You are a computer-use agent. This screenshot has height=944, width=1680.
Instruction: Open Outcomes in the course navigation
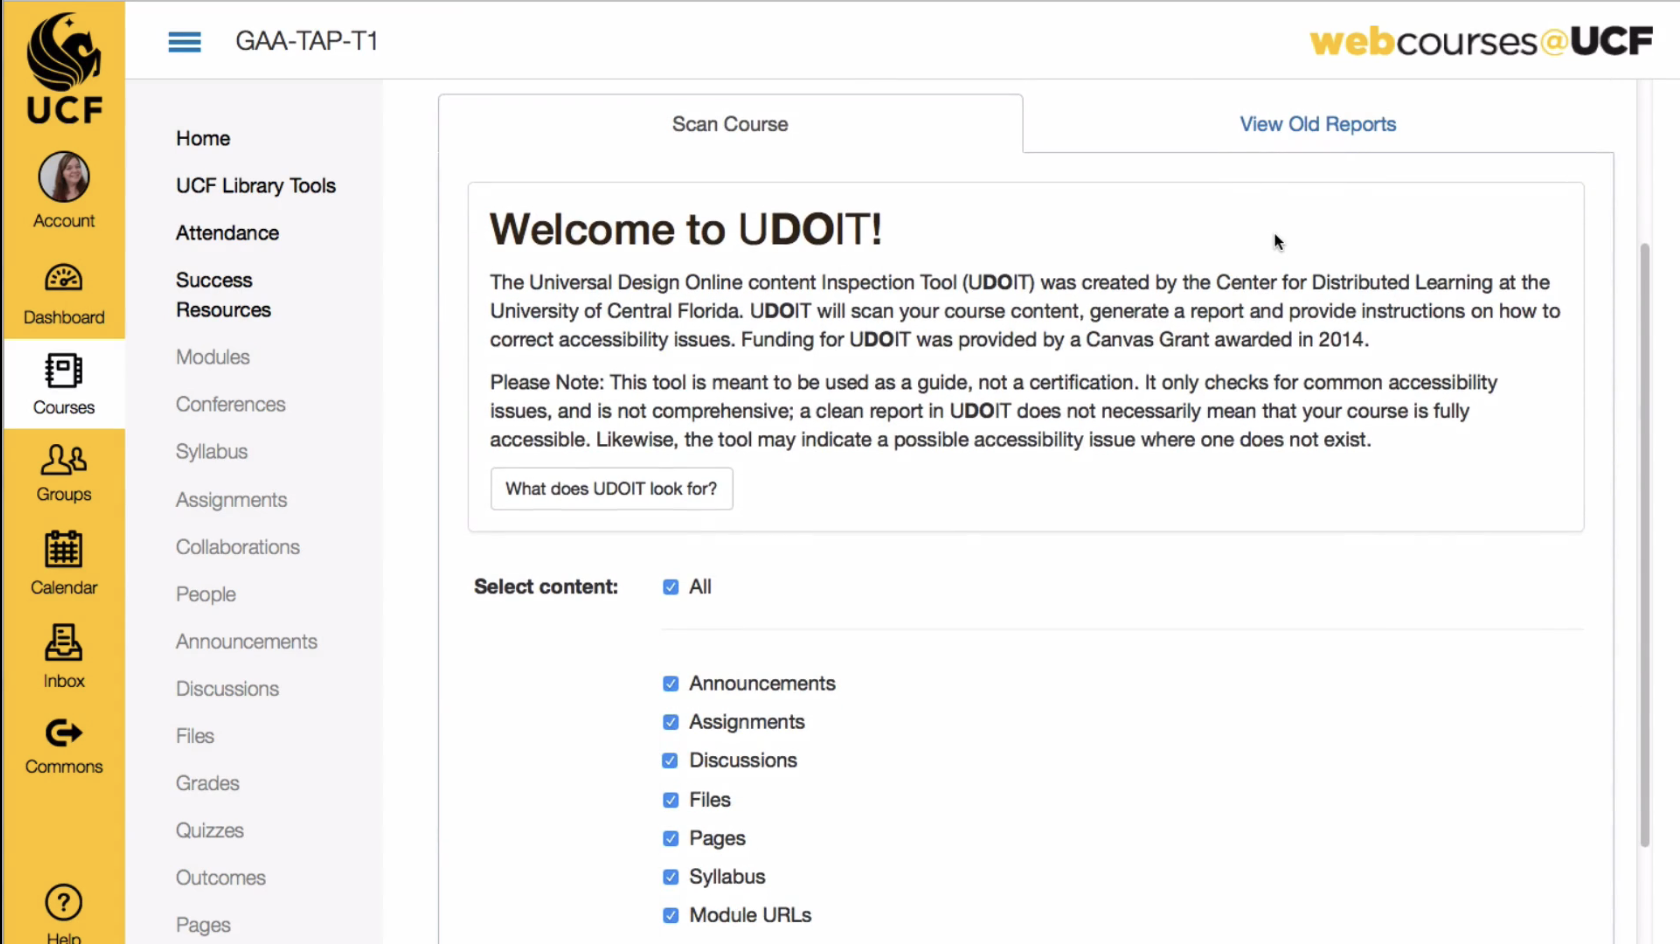tap(221, 878)
